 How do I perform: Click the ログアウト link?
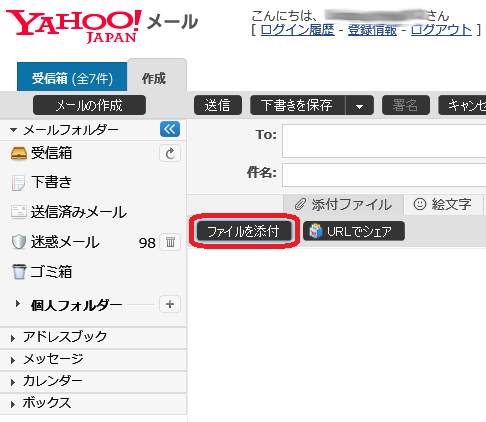point(441,30)
